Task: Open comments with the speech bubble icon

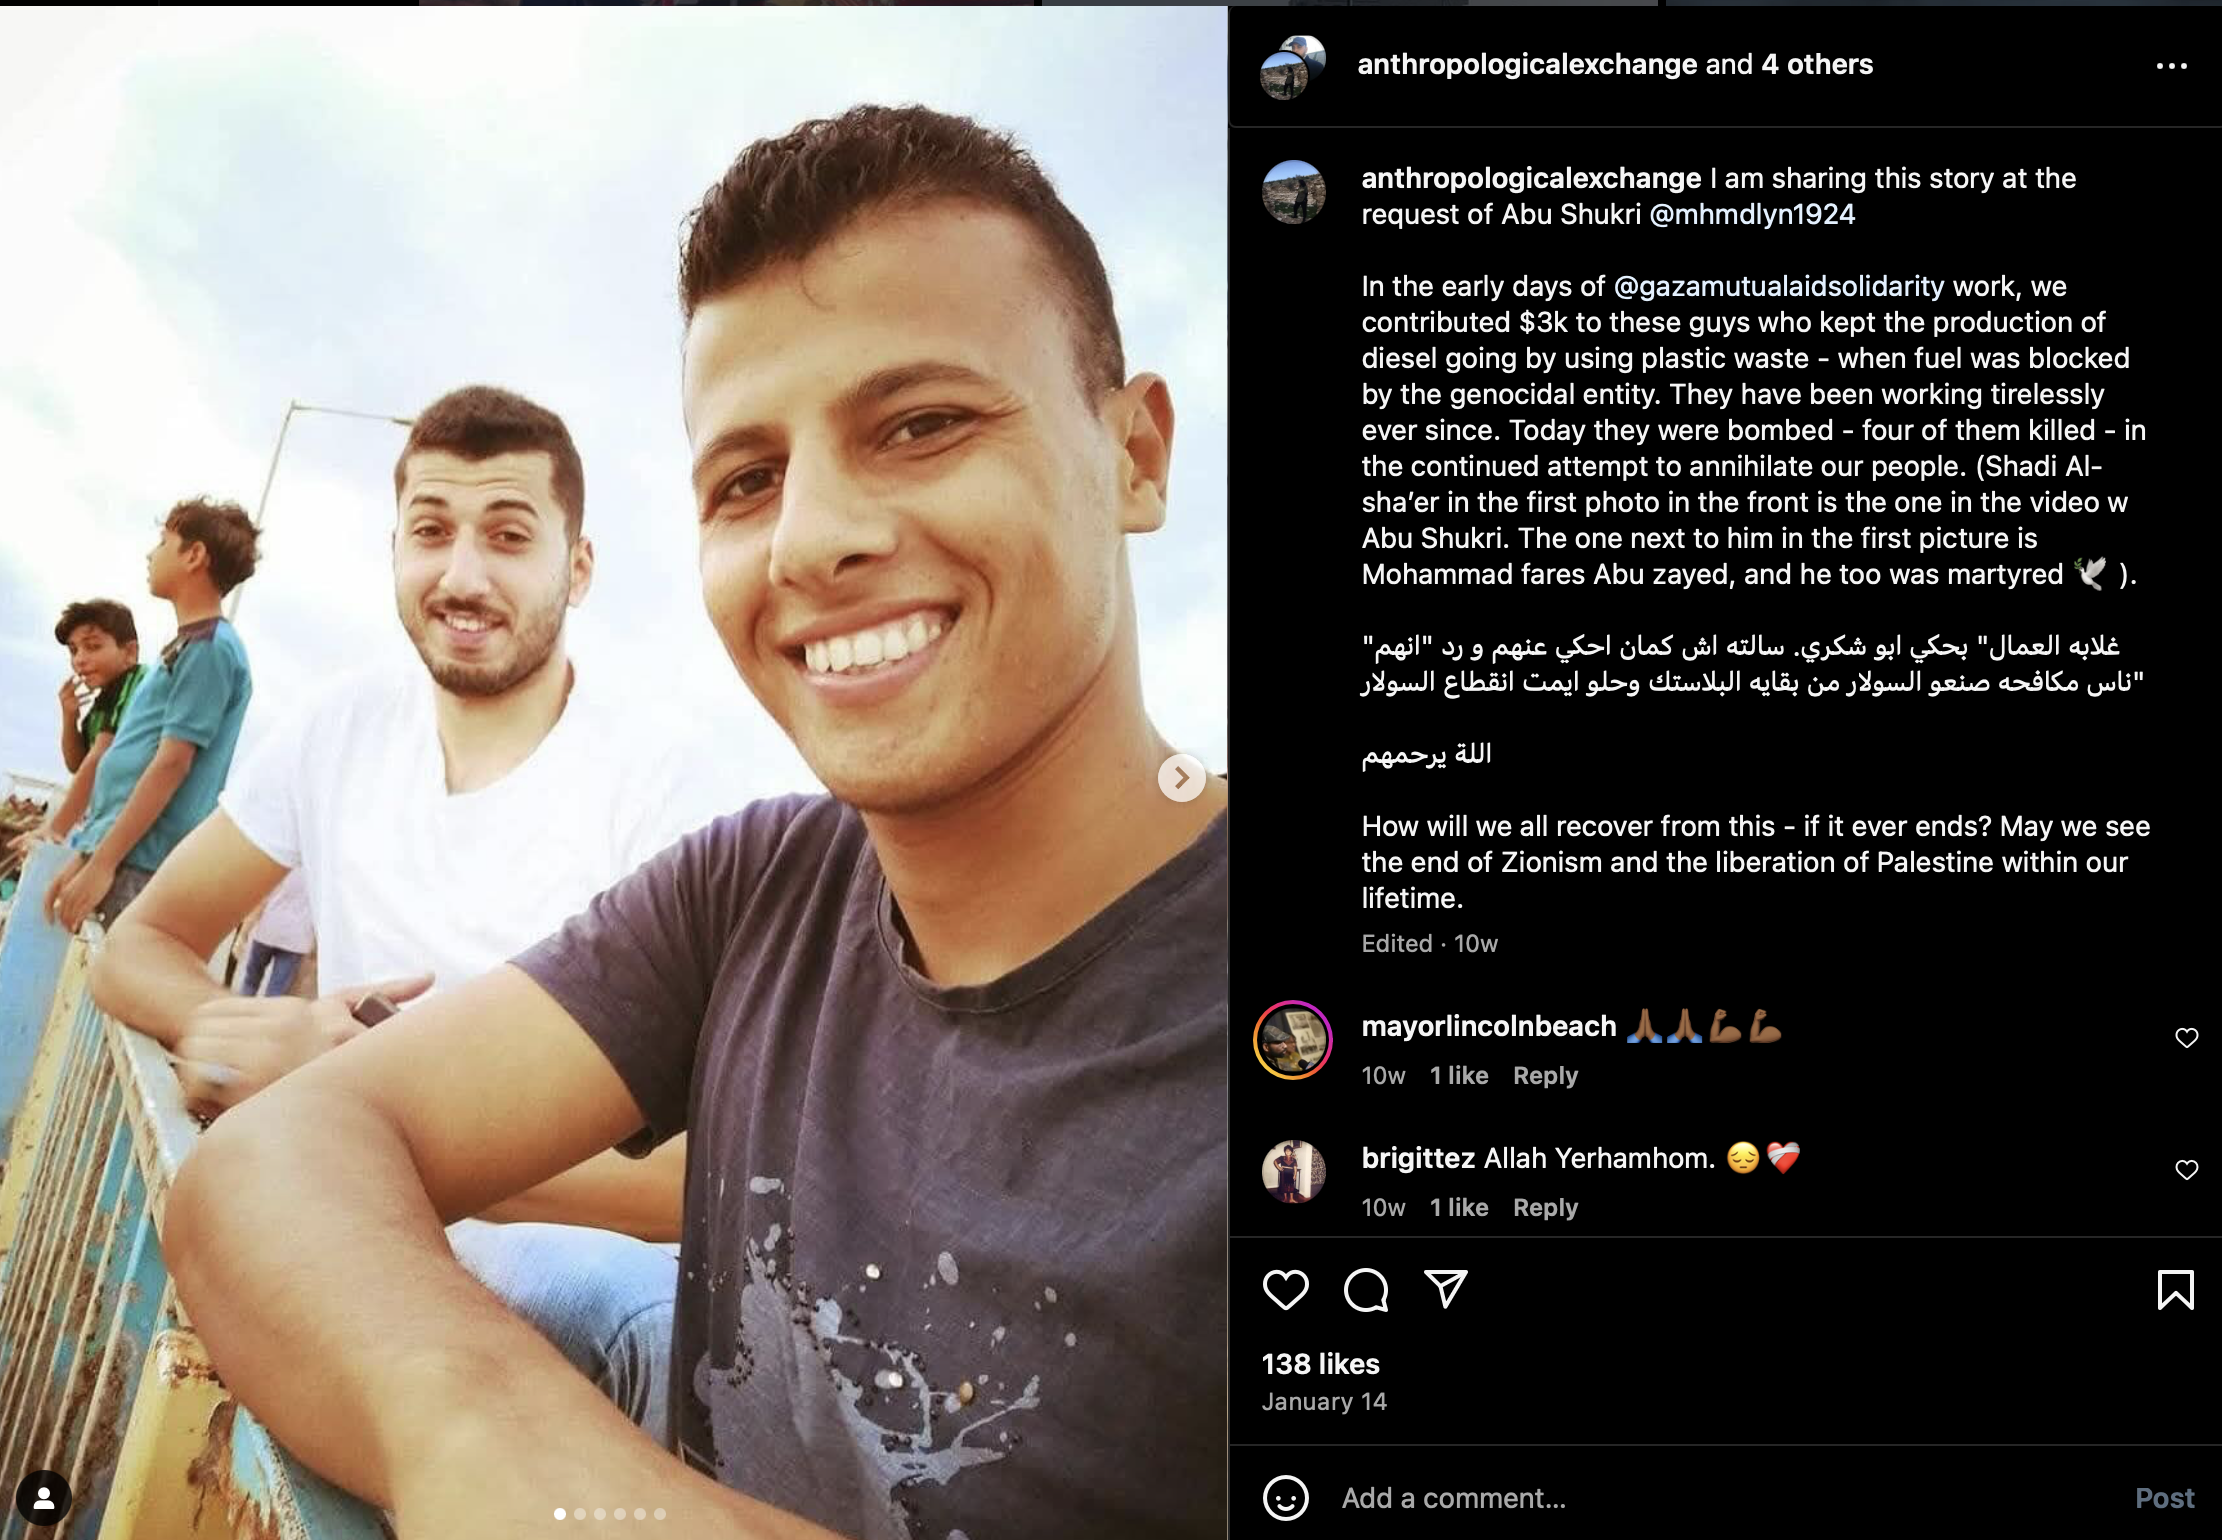Action: [1365, 1289]
